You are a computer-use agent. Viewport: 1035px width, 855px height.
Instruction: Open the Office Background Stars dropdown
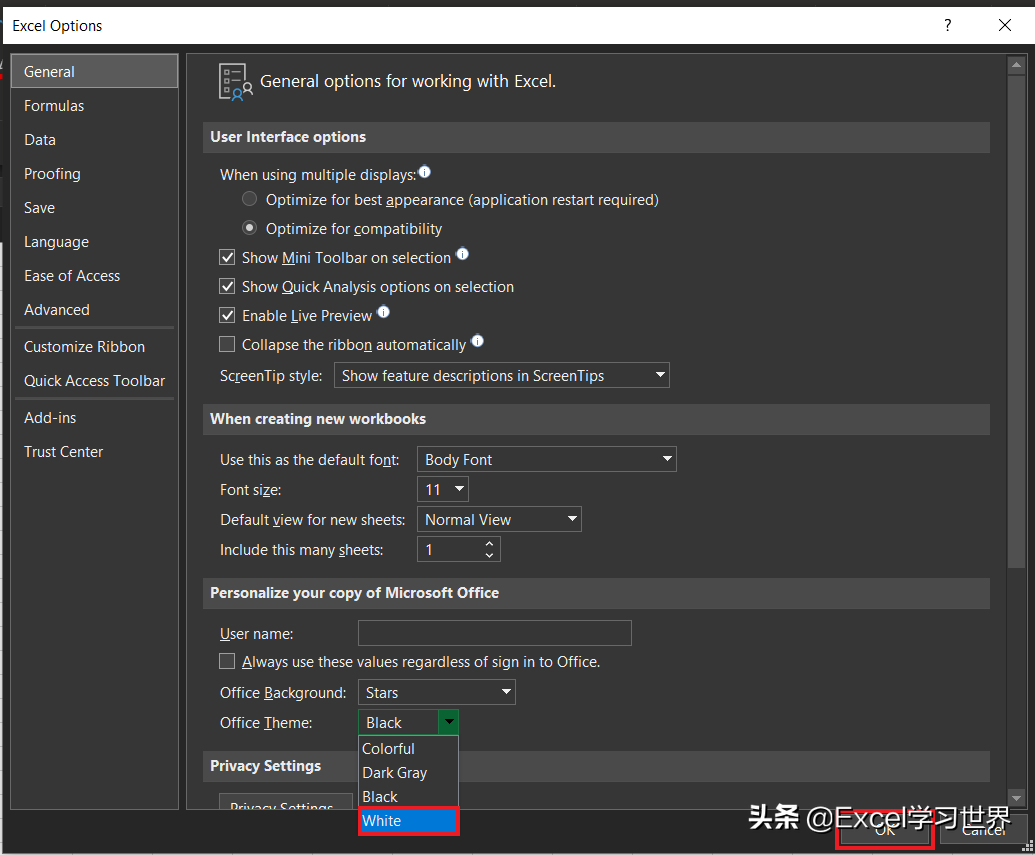tap(436, 692)
